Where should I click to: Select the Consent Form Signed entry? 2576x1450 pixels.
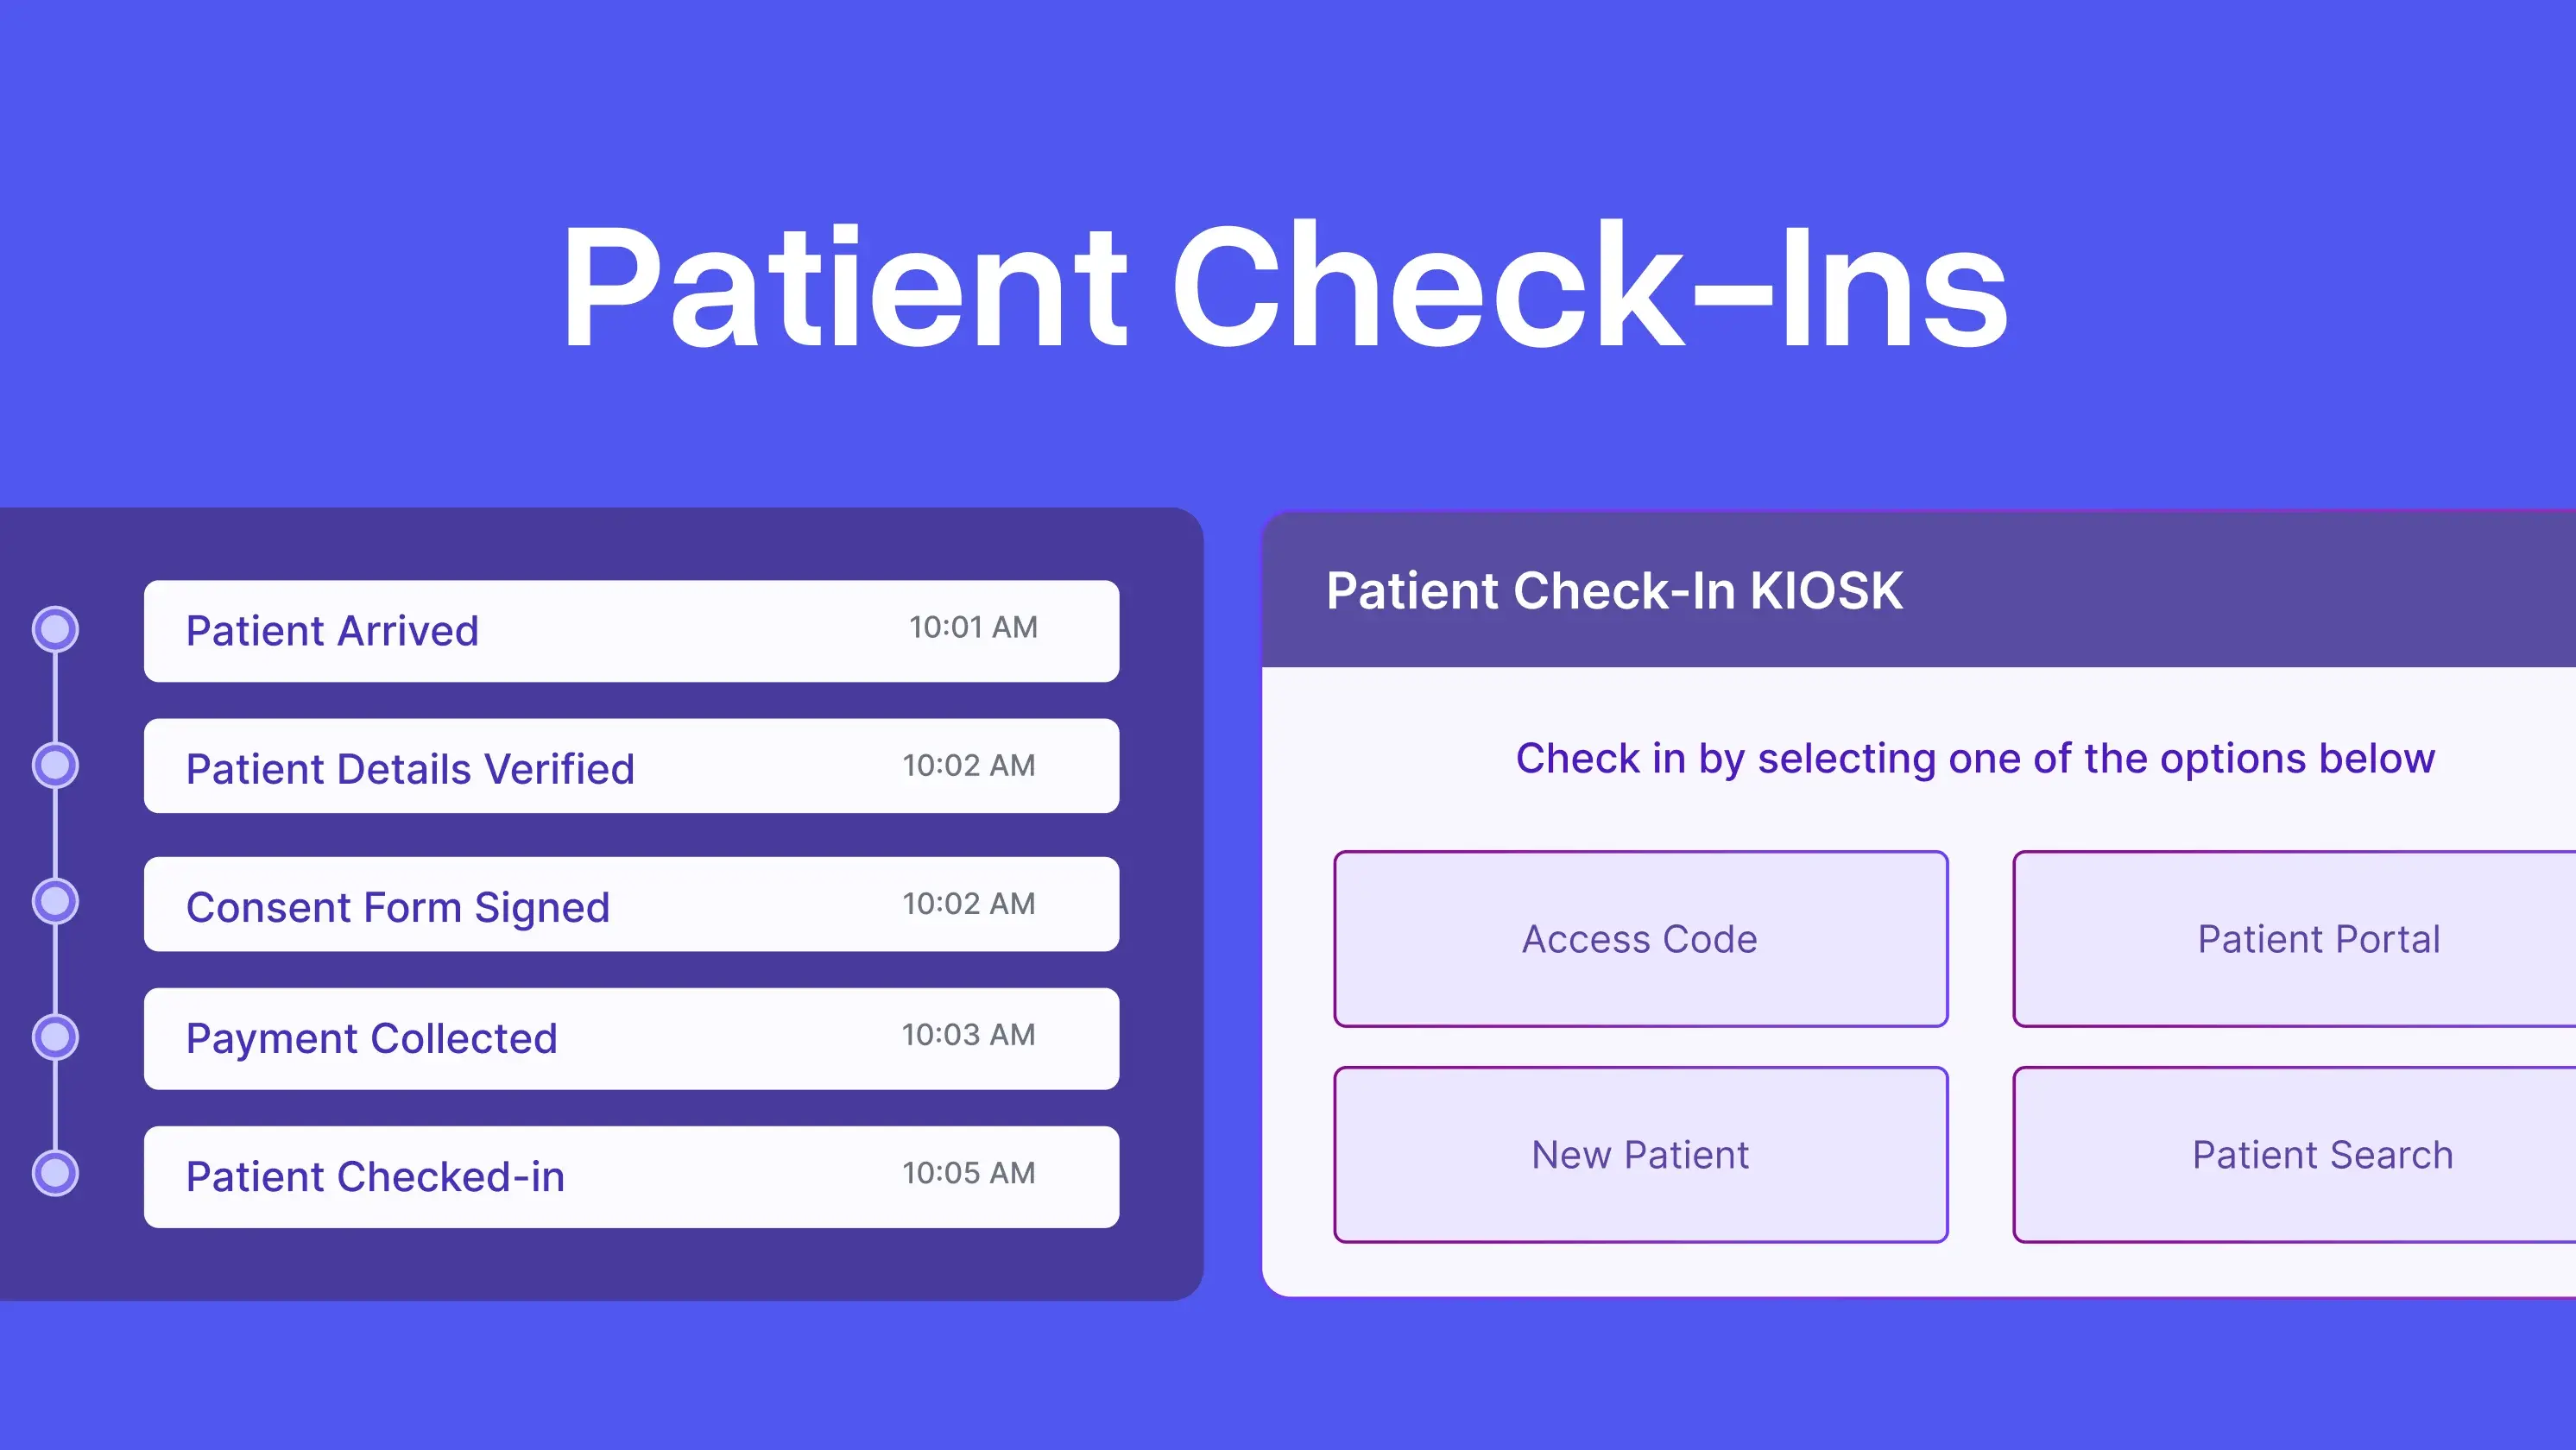coord(630,904)
